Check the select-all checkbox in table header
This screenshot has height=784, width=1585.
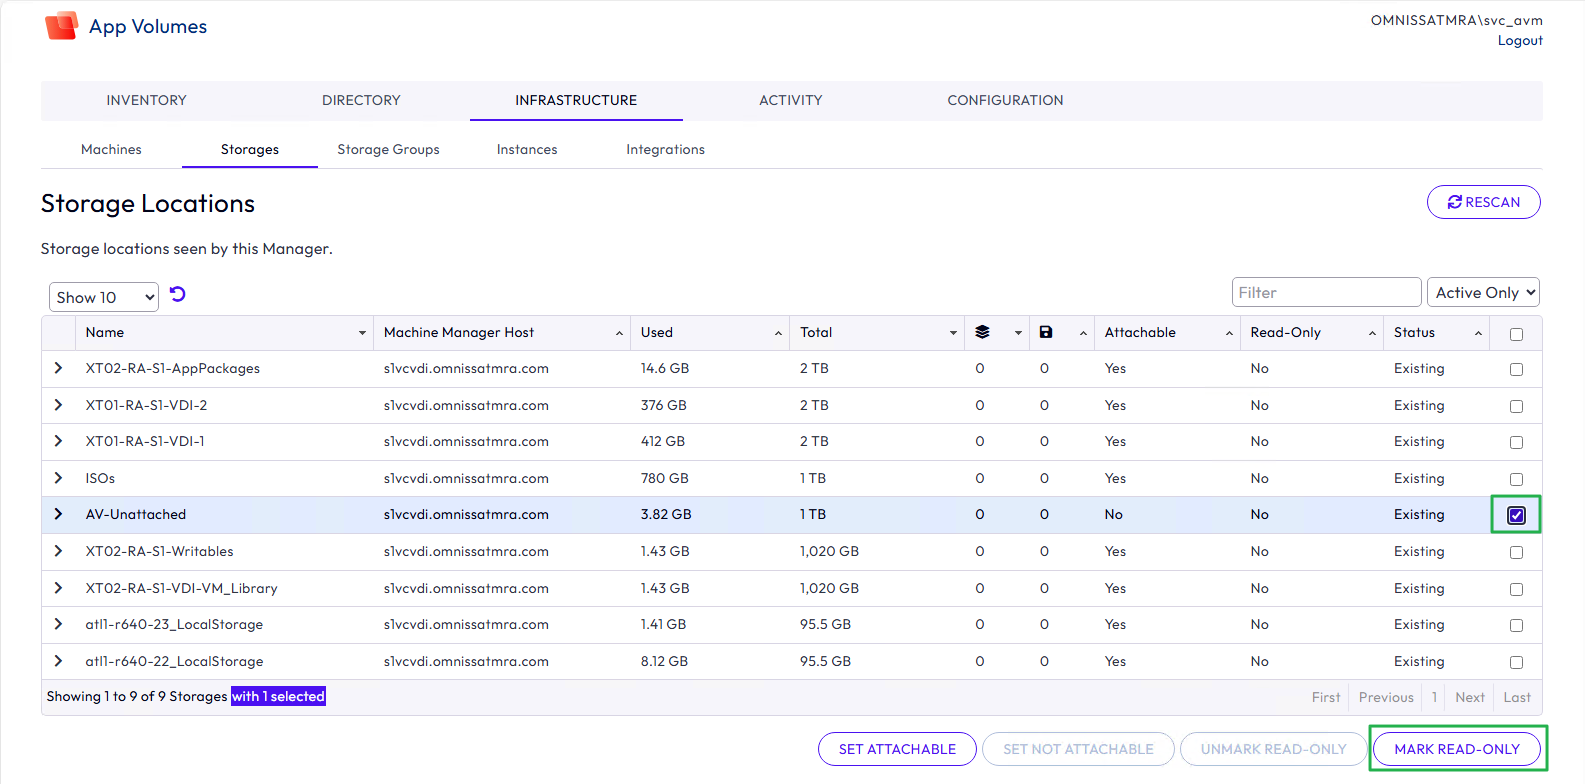pyautogui.click(x=1516, y=334)
